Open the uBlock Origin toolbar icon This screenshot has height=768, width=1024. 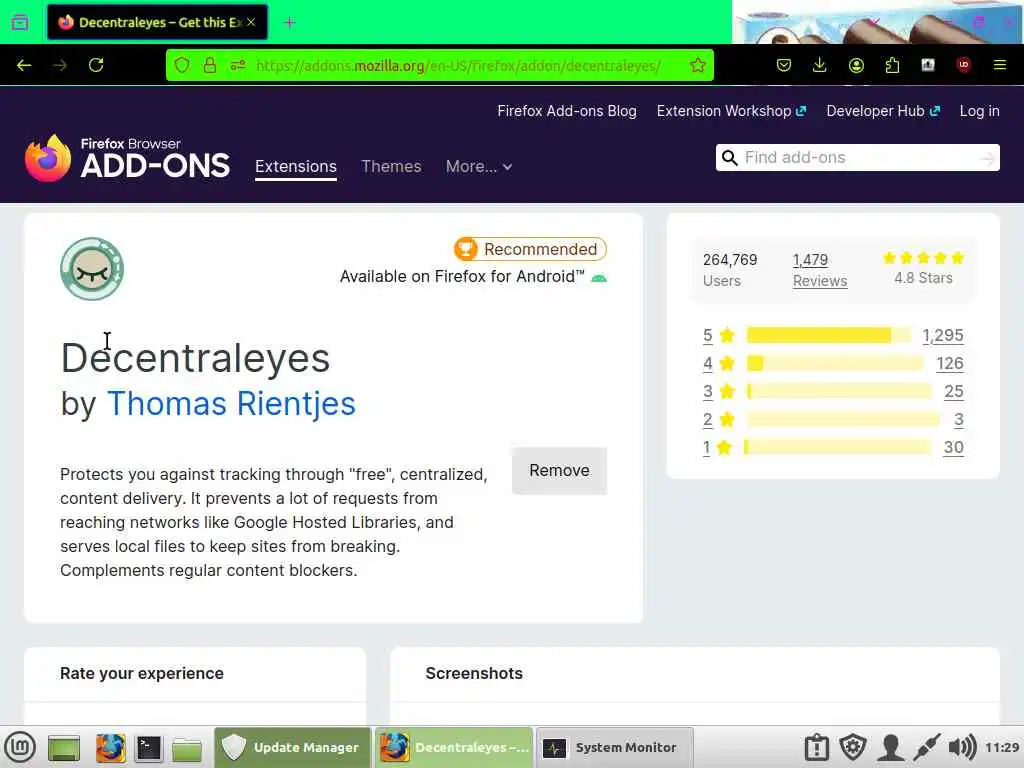point(963,65)
